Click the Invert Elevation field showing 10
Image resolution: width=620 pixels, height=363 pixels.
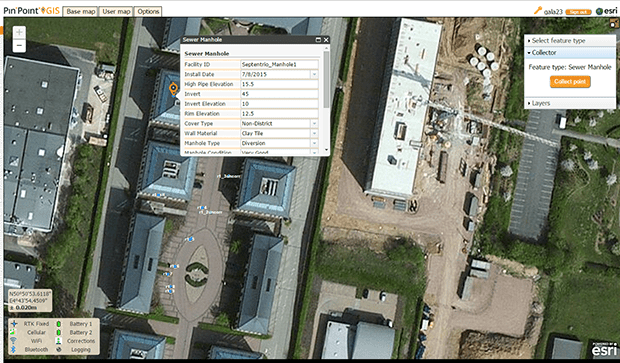point(279,104)
